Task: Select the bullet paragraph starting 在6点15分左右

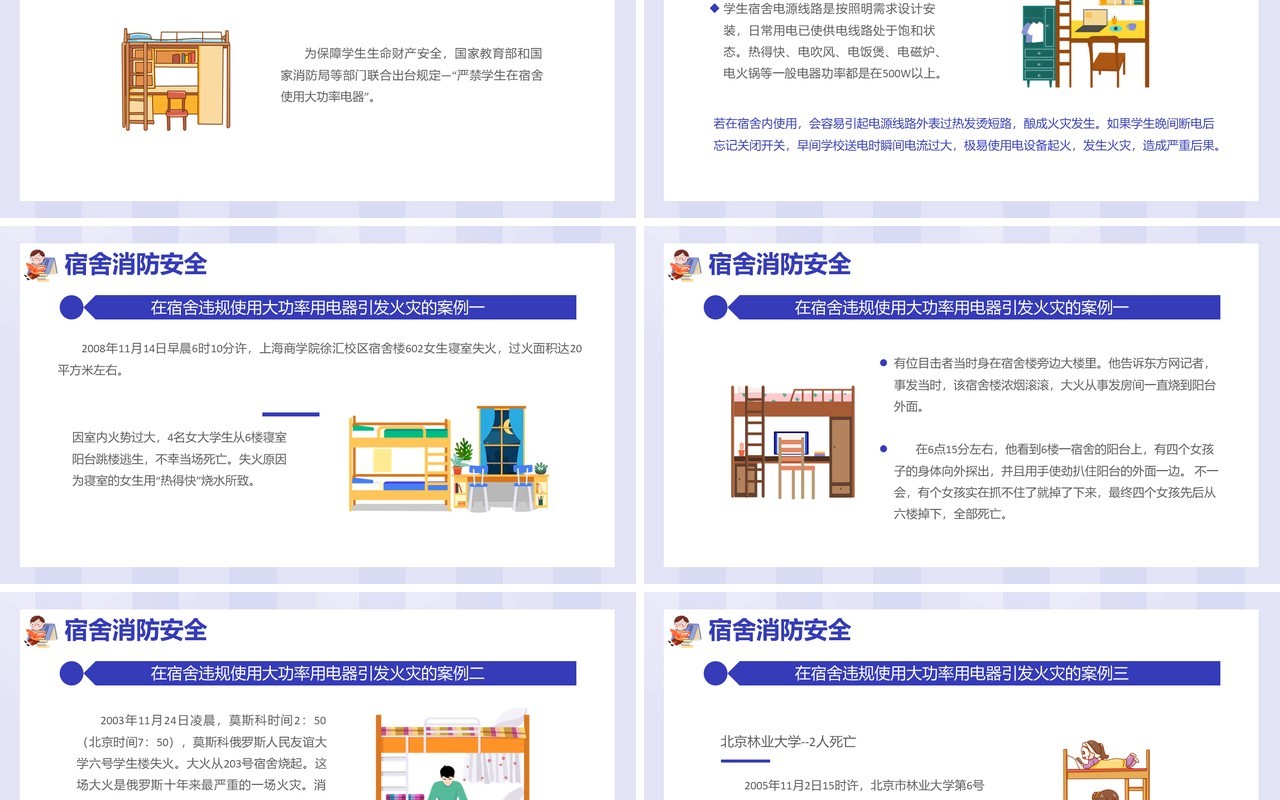Action: 1055,481
